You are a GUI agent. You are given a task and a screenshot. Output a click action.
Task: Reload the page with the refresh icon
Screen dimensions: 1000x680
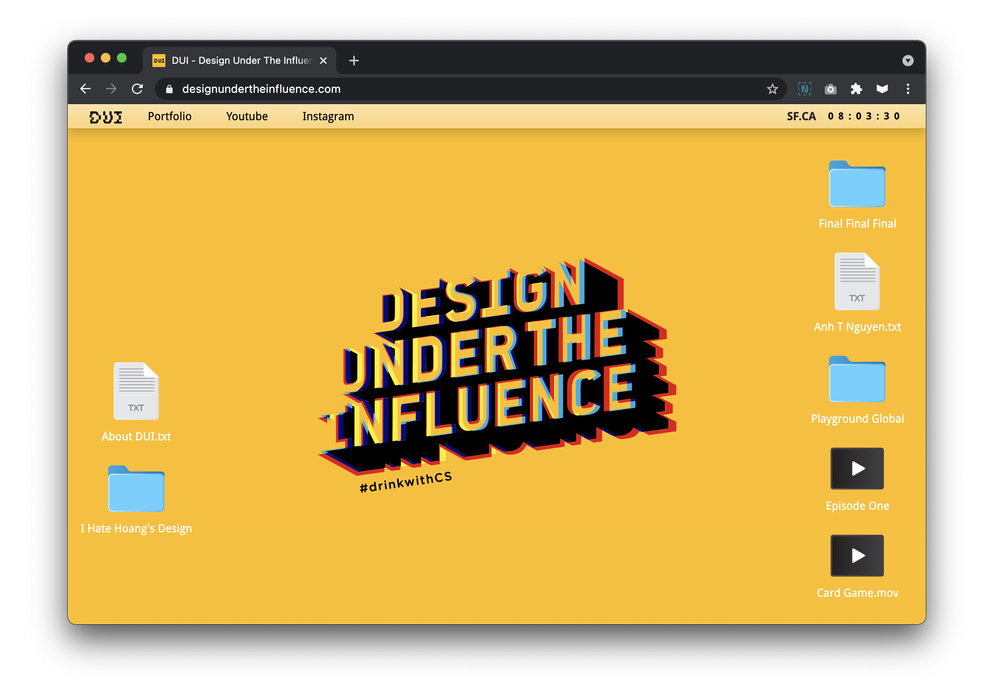click(137, 89)
